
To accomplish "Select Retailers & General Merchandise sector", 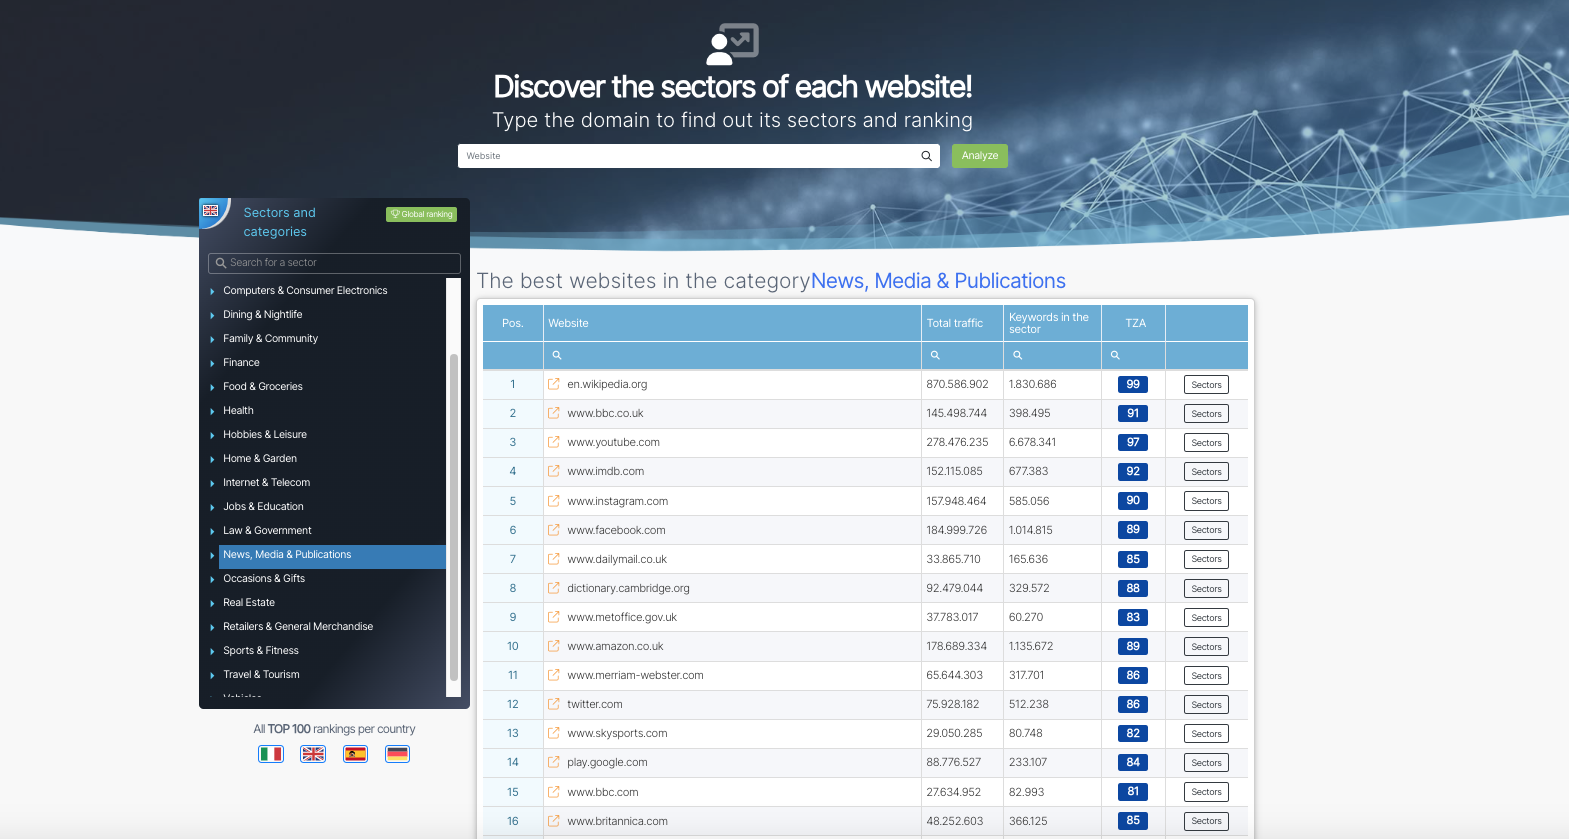I will [x=298, y=626].
